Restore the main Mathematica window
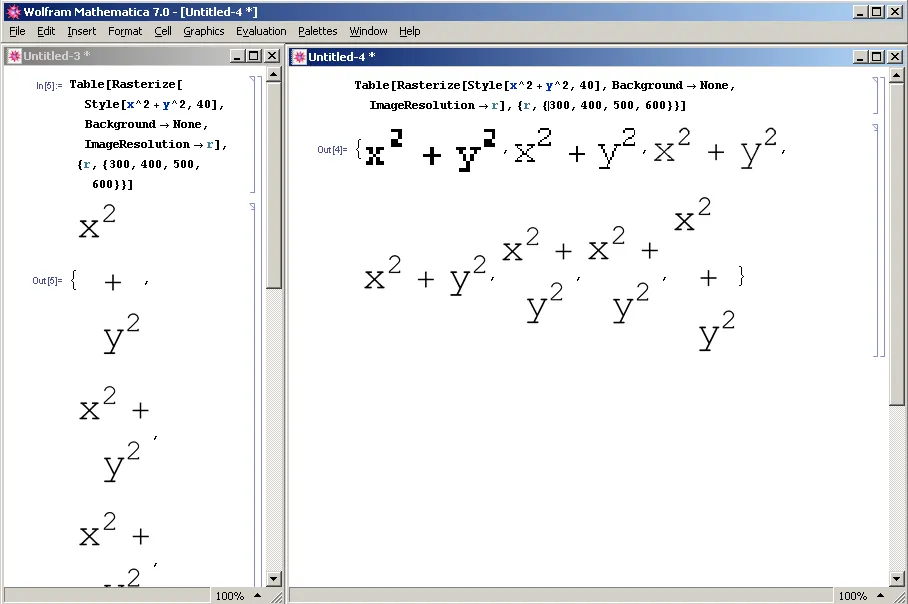Viewport: 908px width, 604px height. [877, 12]
